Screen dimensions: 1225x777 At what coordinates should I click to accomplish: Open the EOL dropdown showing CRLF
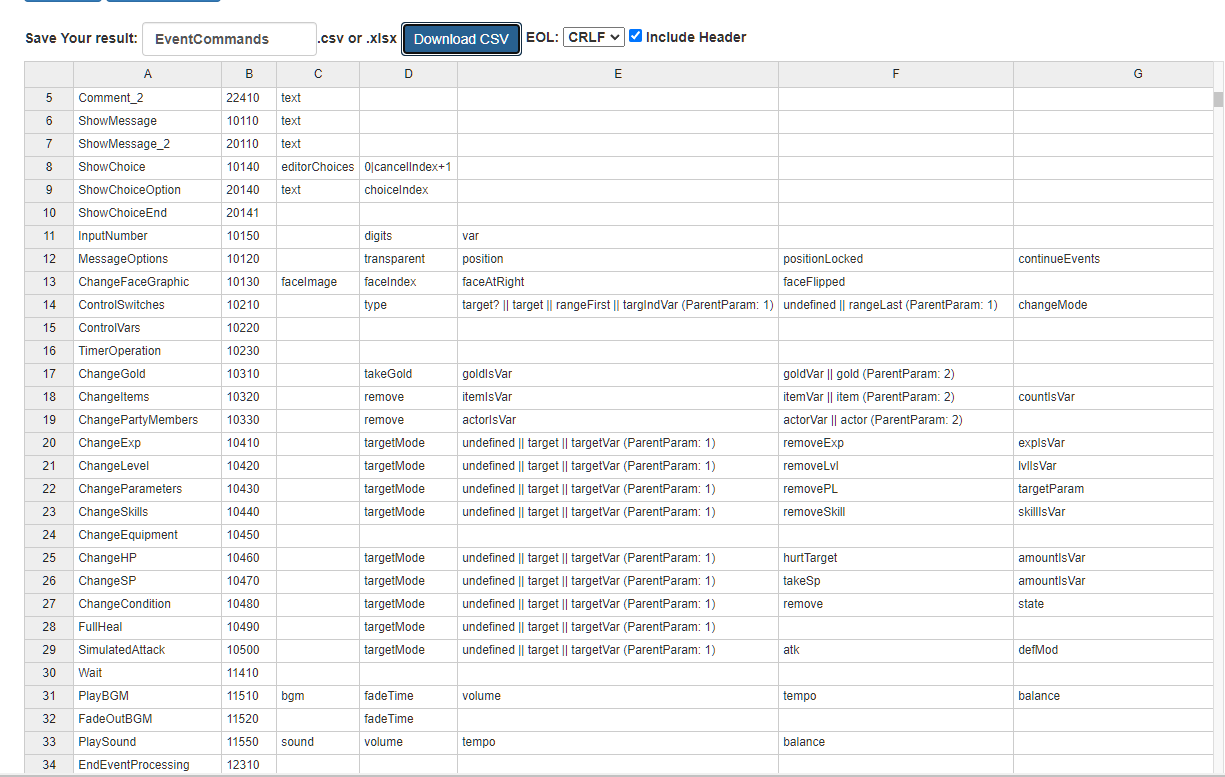594,37
